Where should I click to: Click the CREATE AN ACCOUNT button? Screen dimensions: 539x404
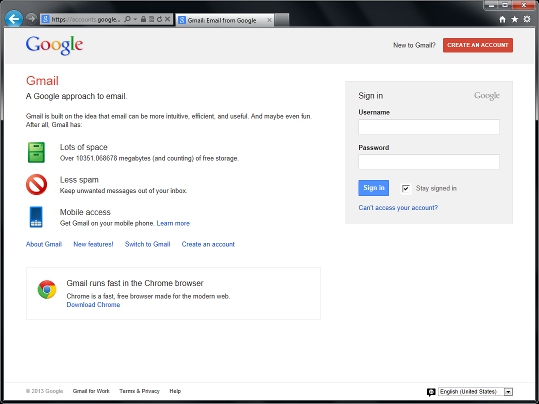tap(478, 45)
